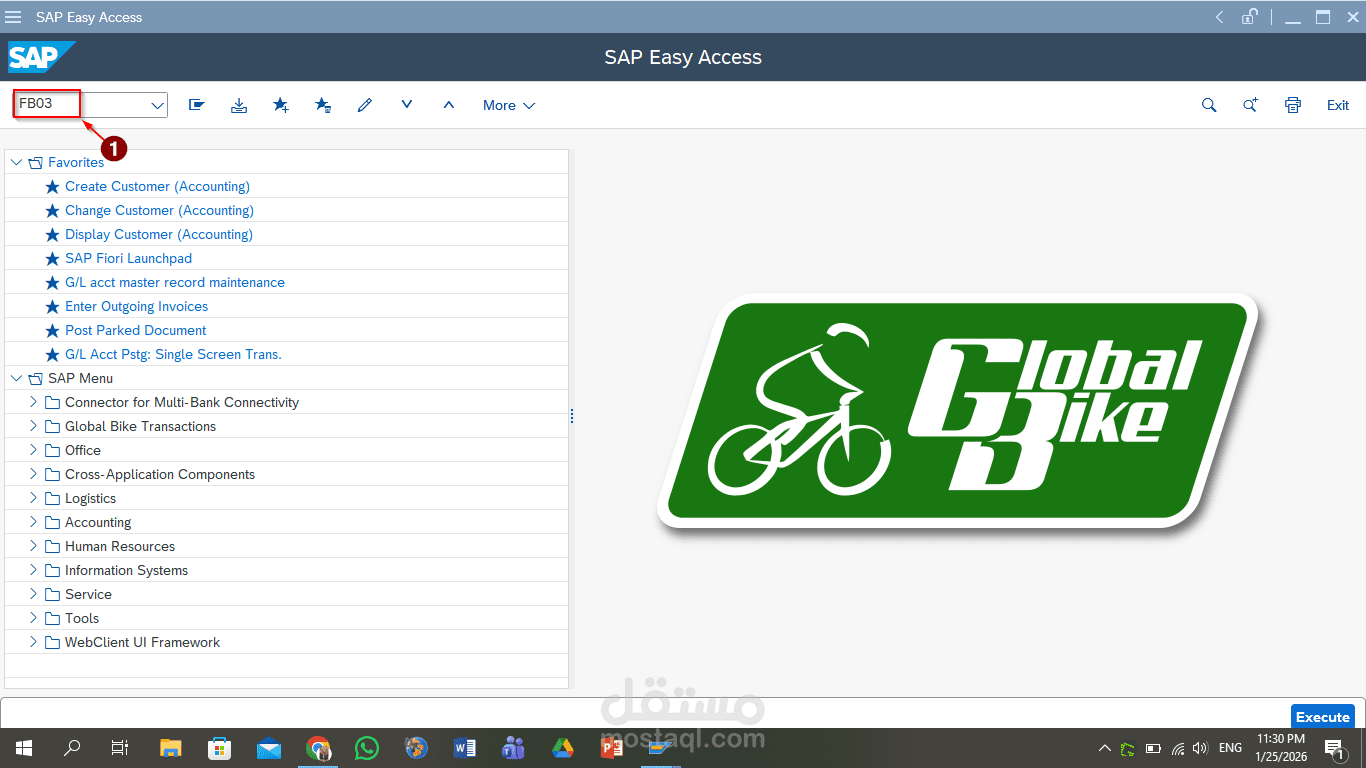Viewport: 1366px width, 768px height.
Task: Click the lock icon in title bar
Action: pos(1250,17)
